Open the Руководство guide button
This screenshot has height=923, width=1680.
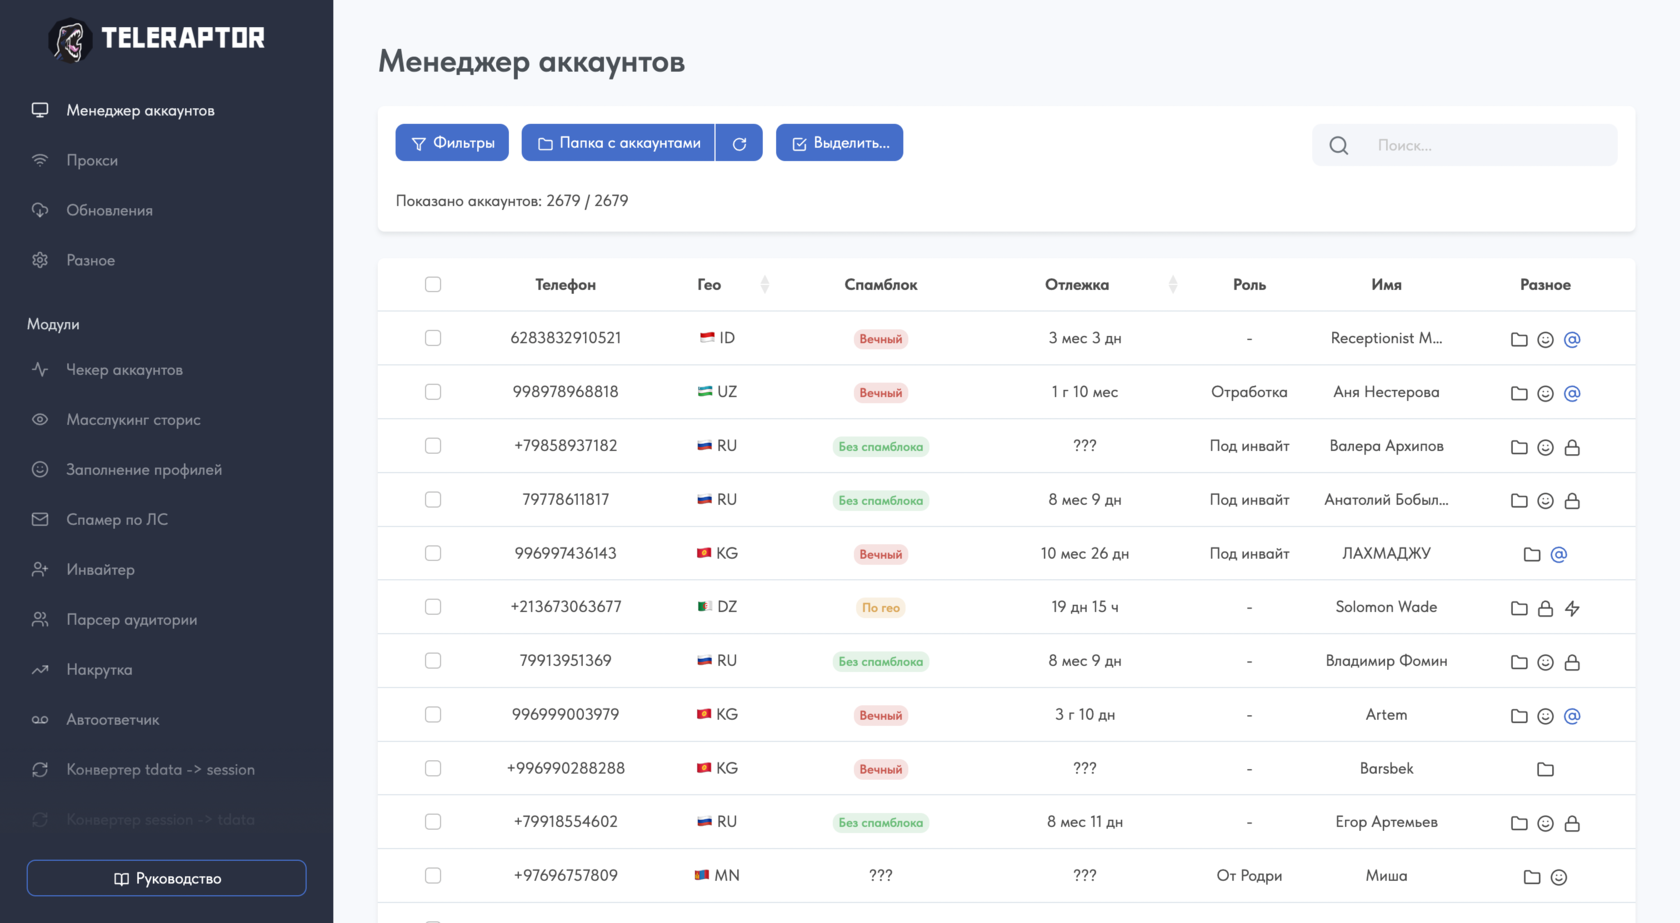tap(166, 878)
